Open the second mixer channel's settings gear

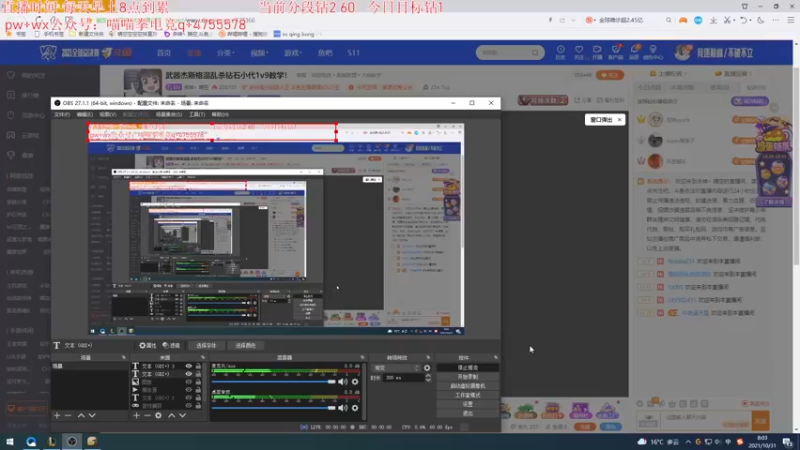(355, 408)
